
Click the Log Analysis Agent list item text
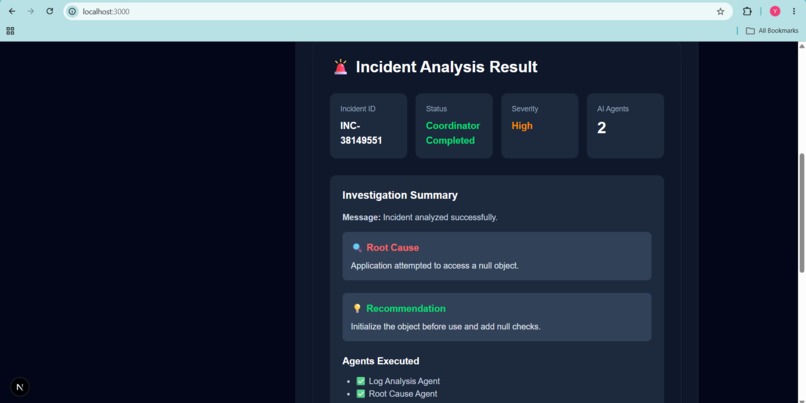point(405,381)
